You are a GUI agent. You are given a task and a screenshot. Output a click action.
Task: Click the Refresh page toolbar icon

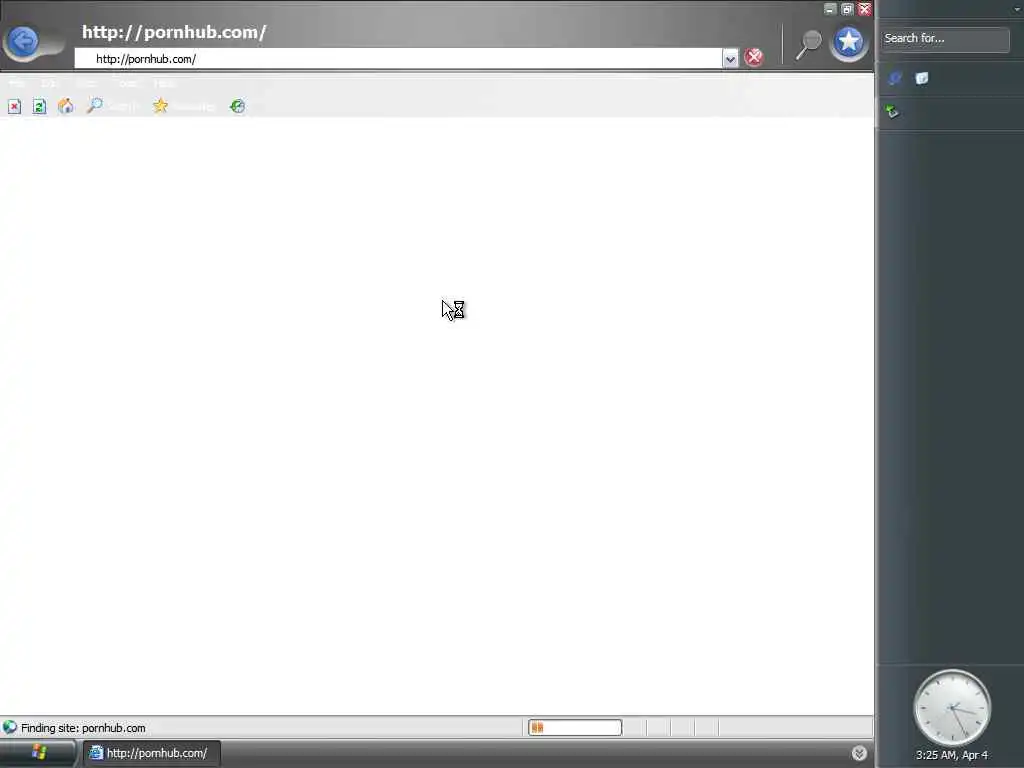coord(40,106)
